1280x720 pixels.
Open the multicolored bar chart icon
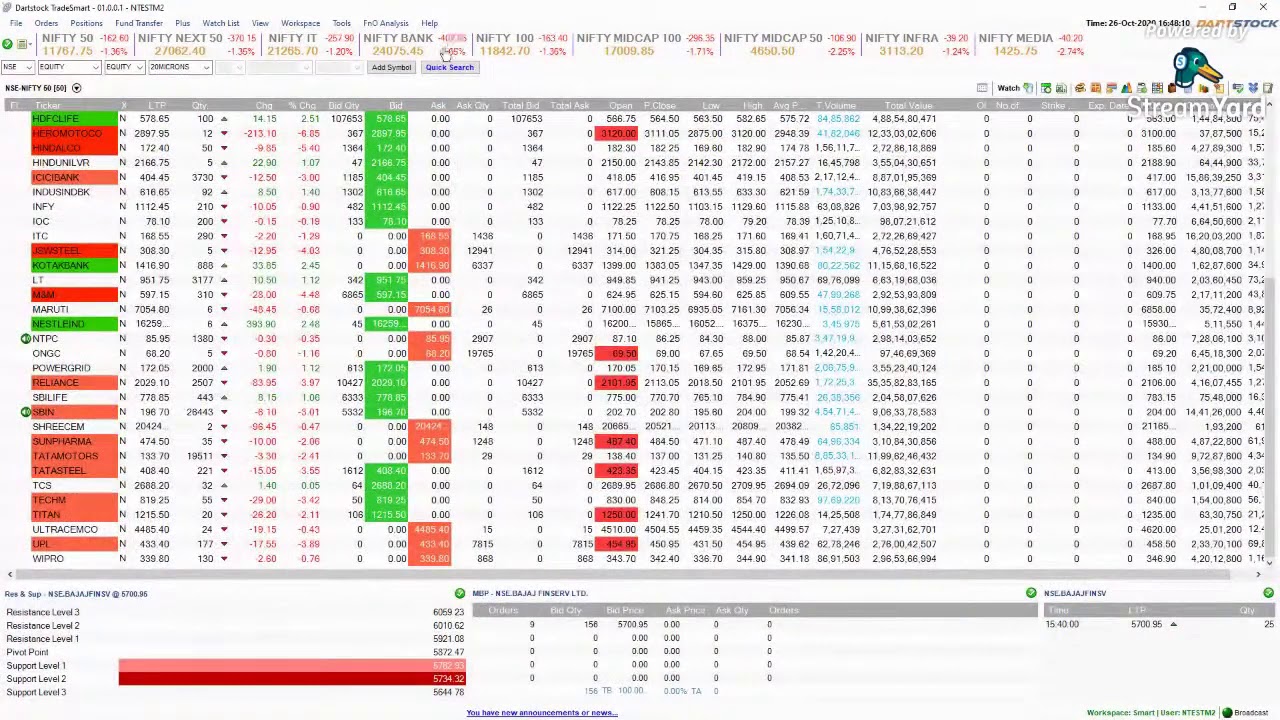1127,88
